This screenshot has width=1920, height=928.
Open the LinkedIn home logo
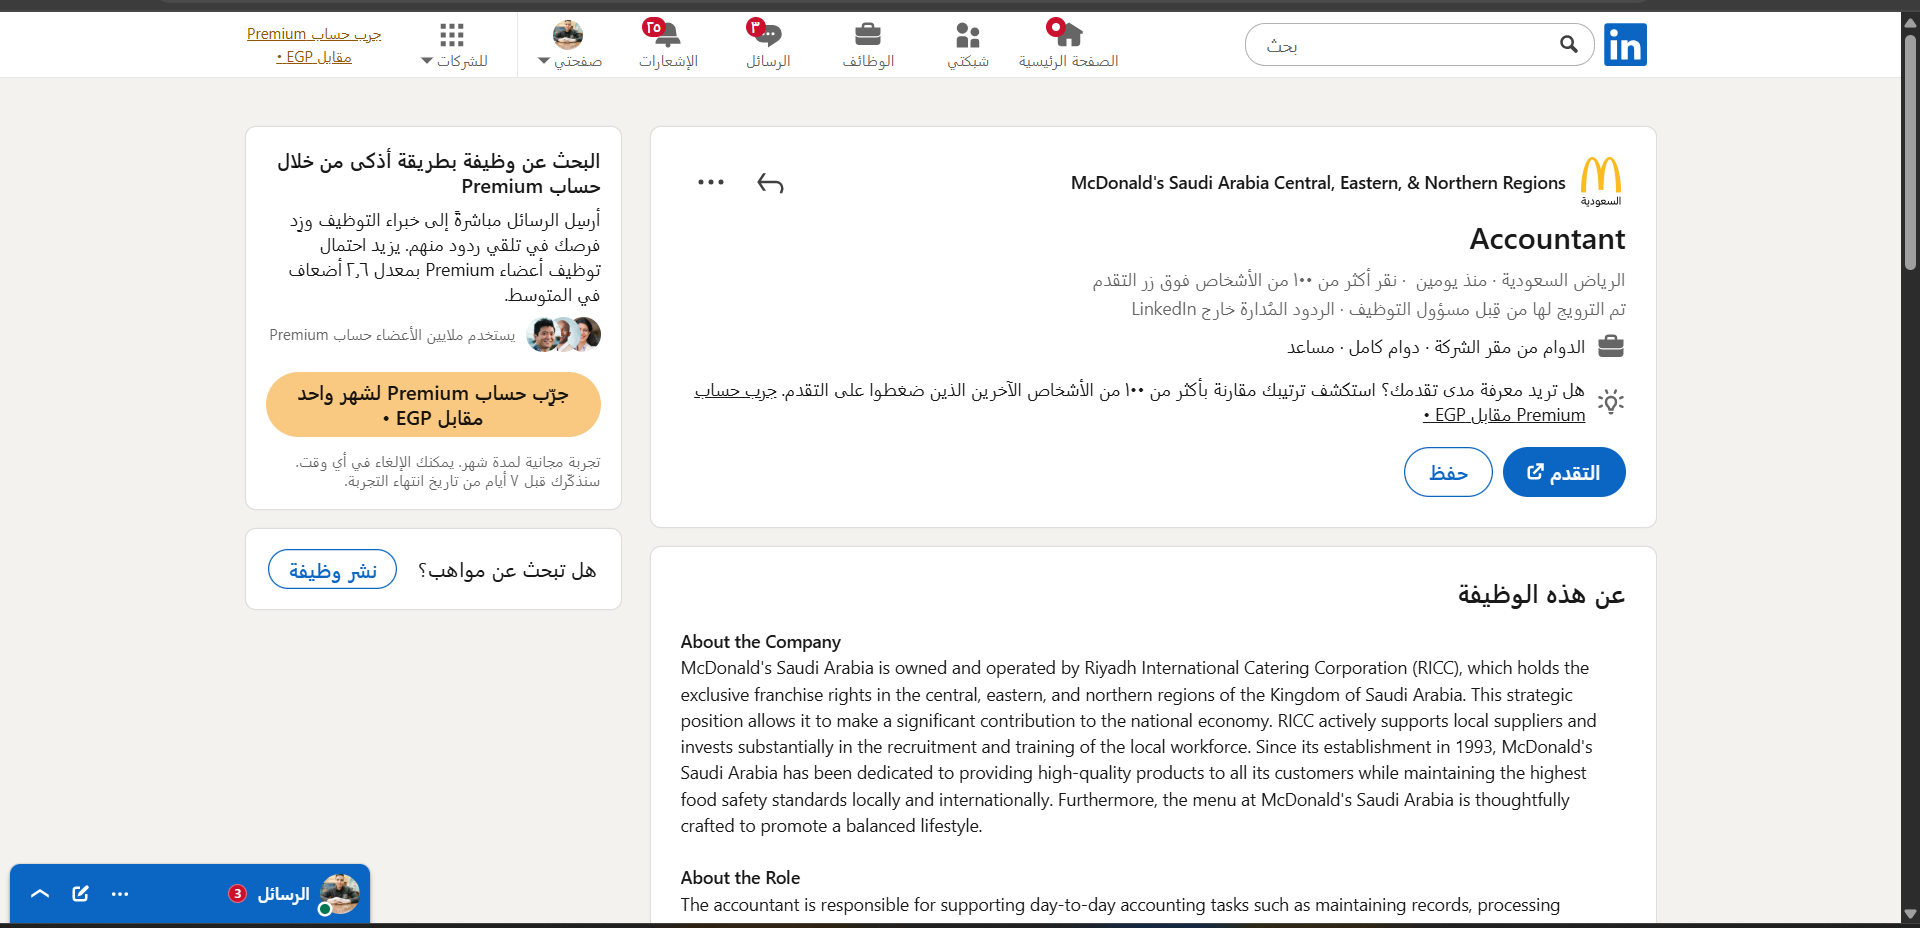1625,45
